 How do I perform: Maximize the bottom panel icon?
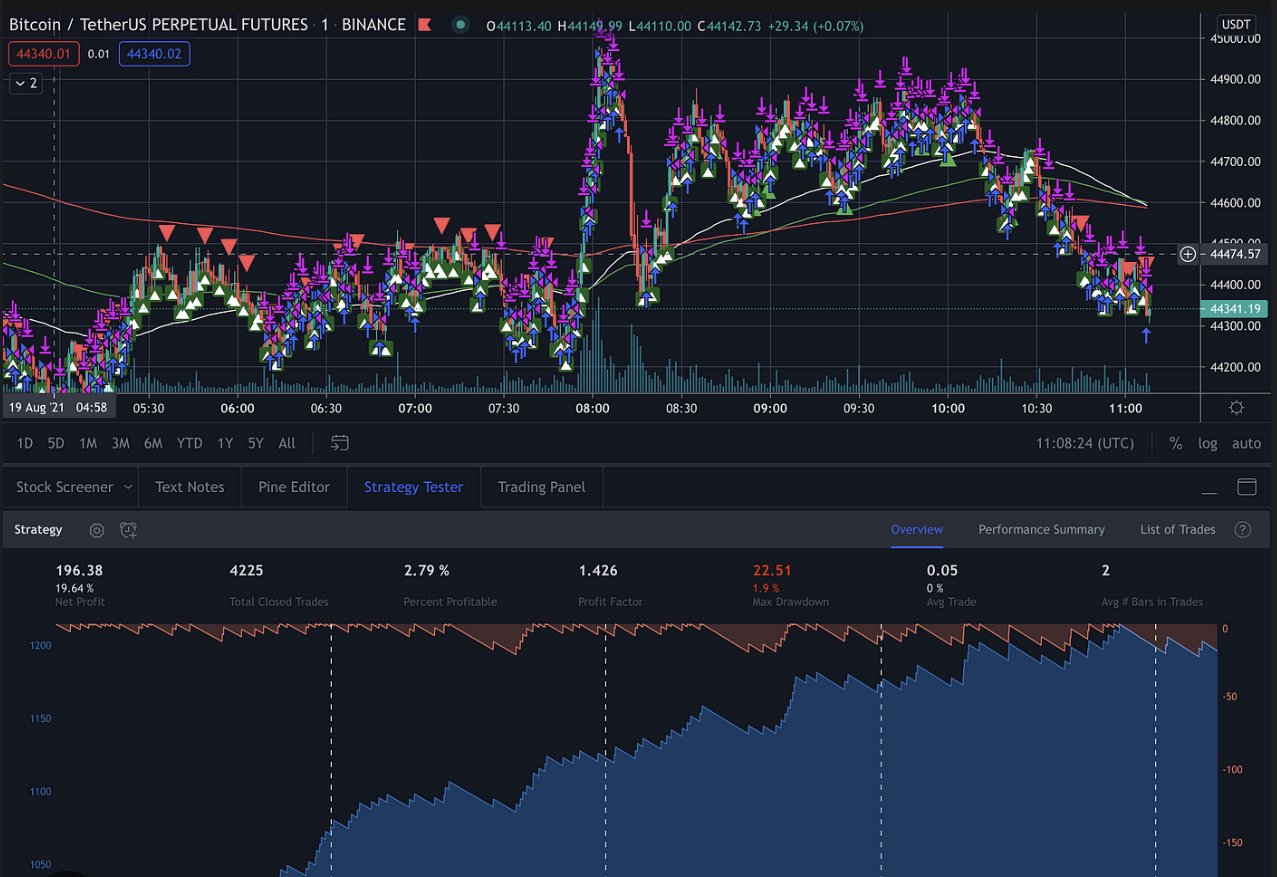(1247, 487)
